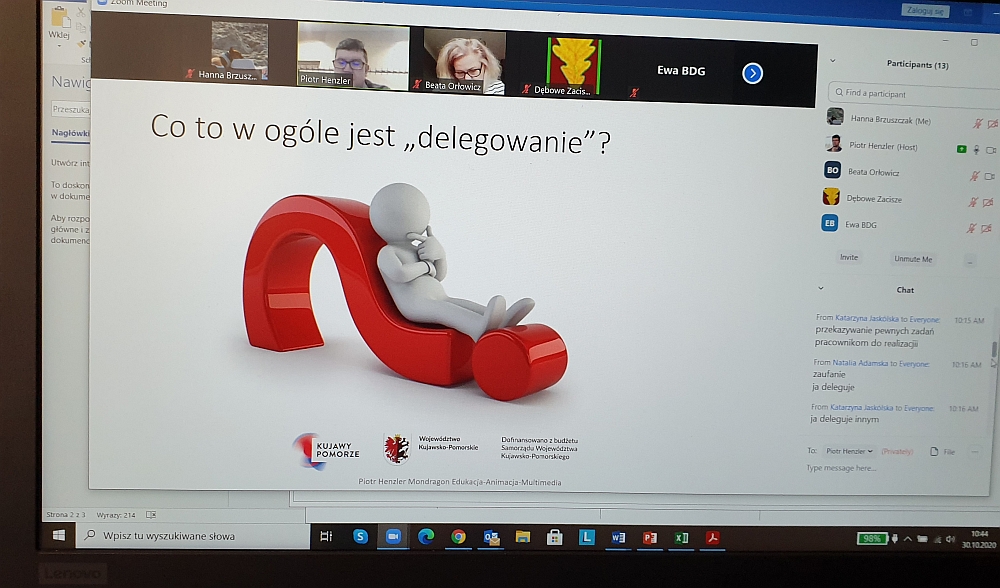This screenshot has width=1000, height=588.
Task: Click the proofing icon in Word status bar
Action: [x=151, y=515]
